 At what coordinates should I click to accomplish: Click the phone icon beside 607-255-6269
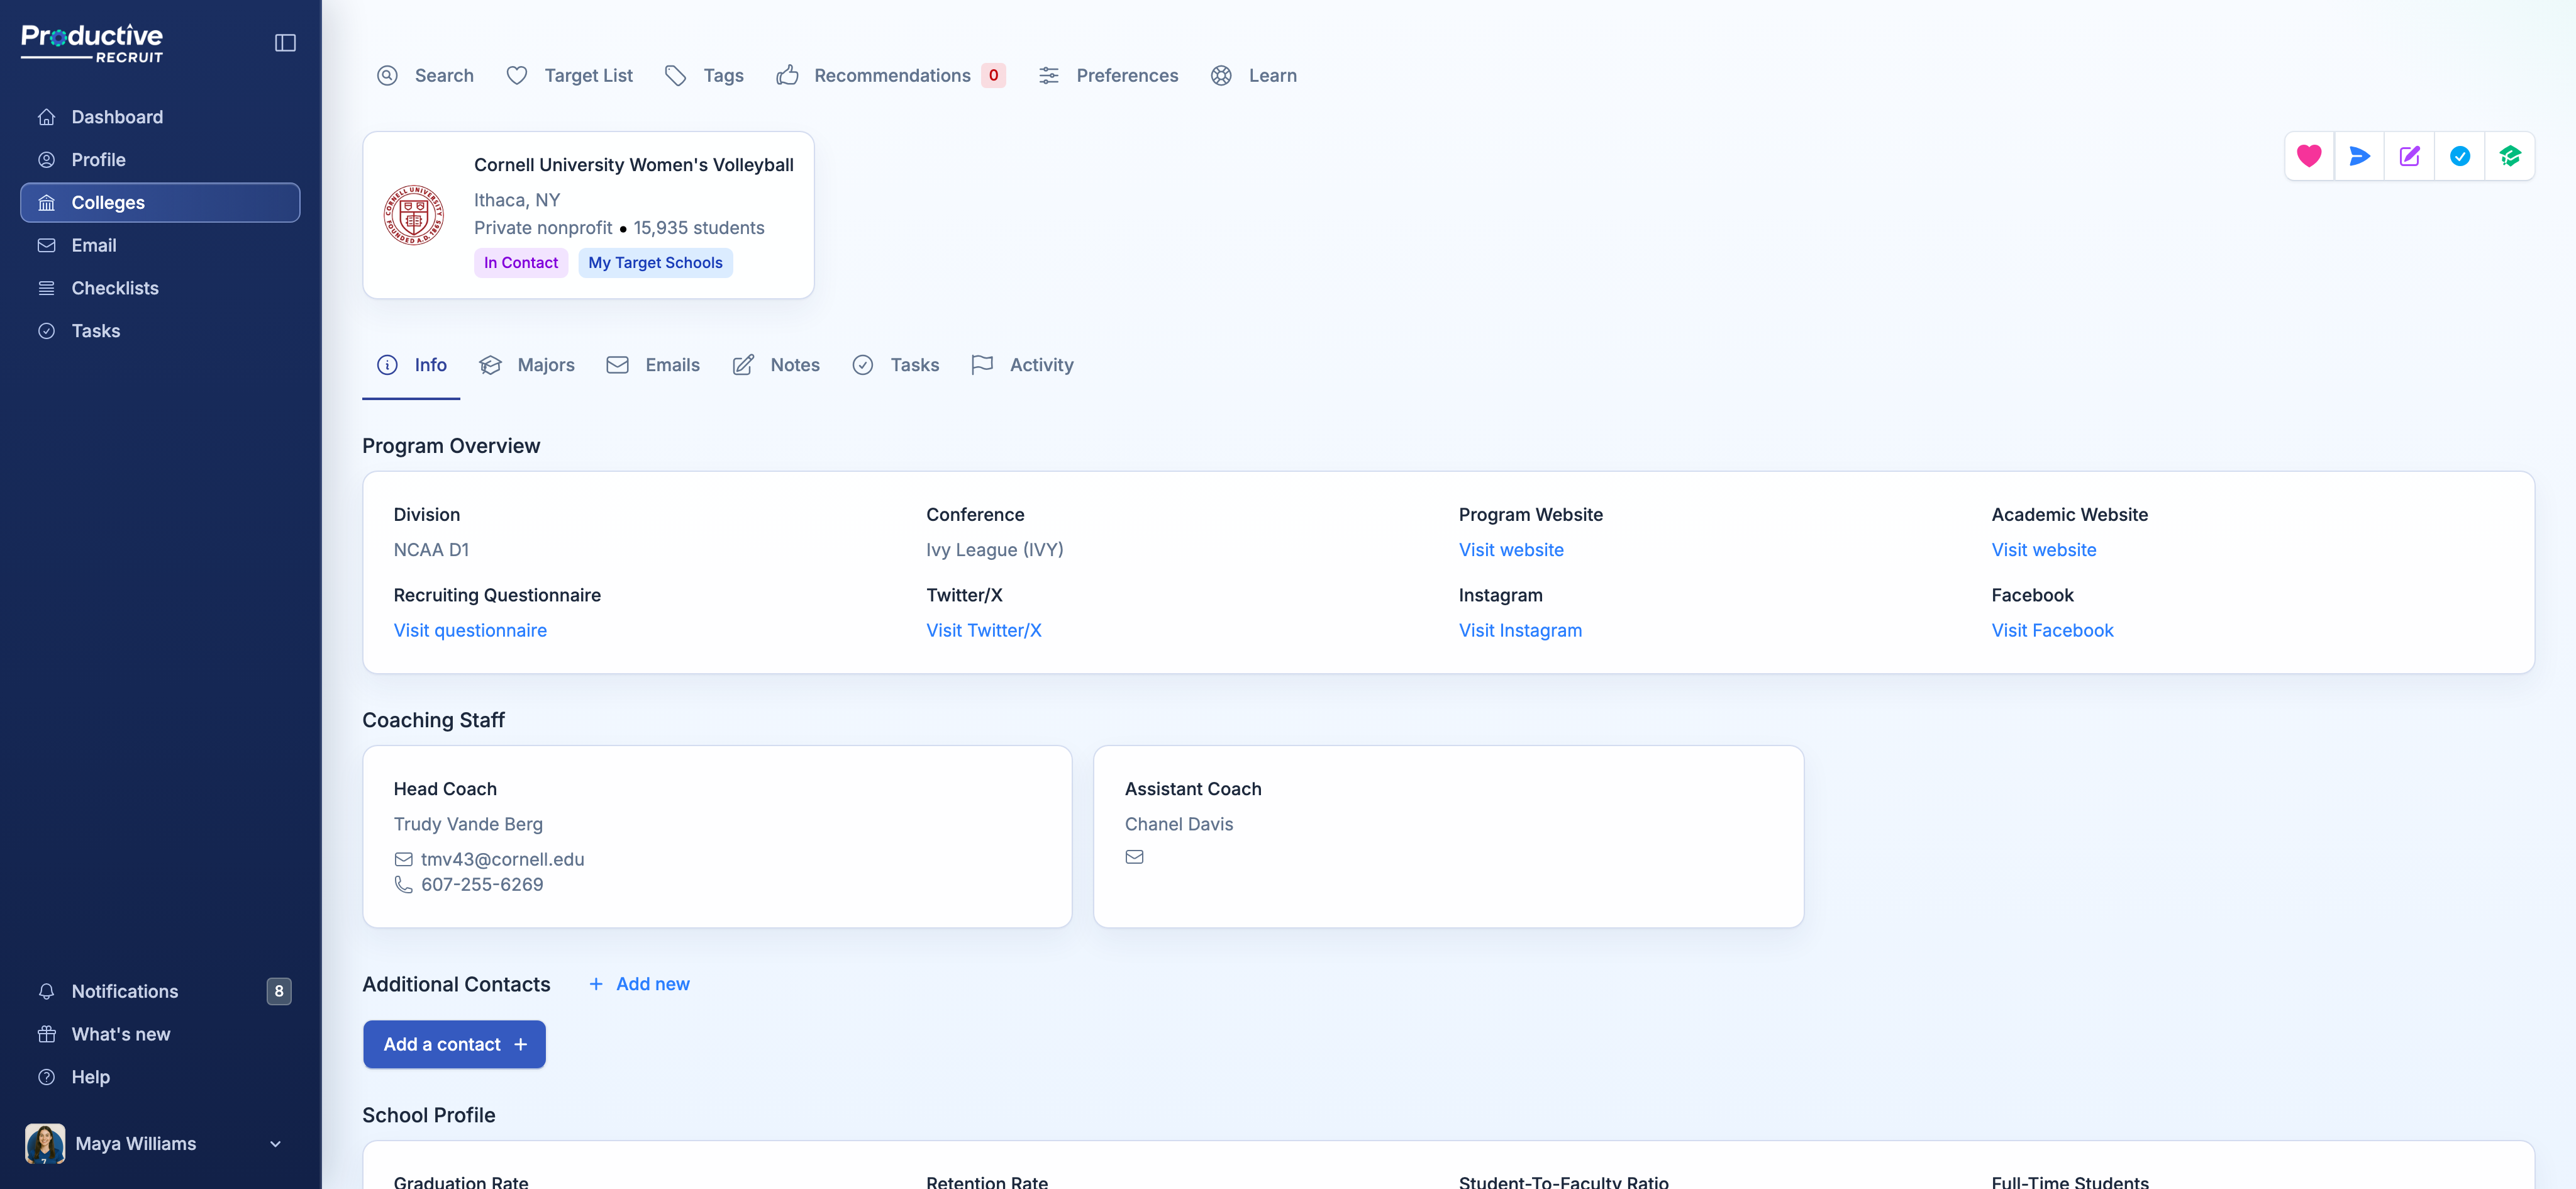(403, 884)
